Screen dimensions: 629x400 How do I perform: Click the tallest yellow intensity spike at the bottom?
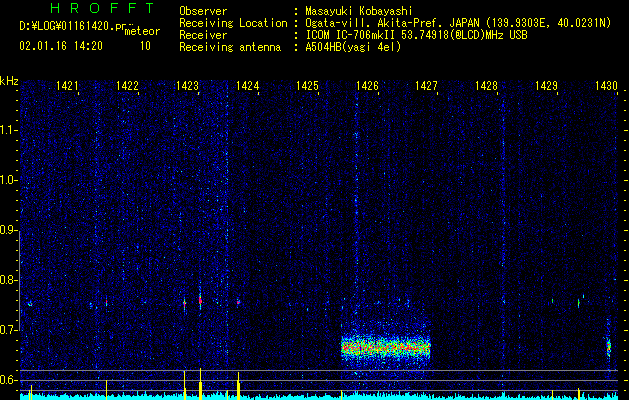tap(200, 384)
